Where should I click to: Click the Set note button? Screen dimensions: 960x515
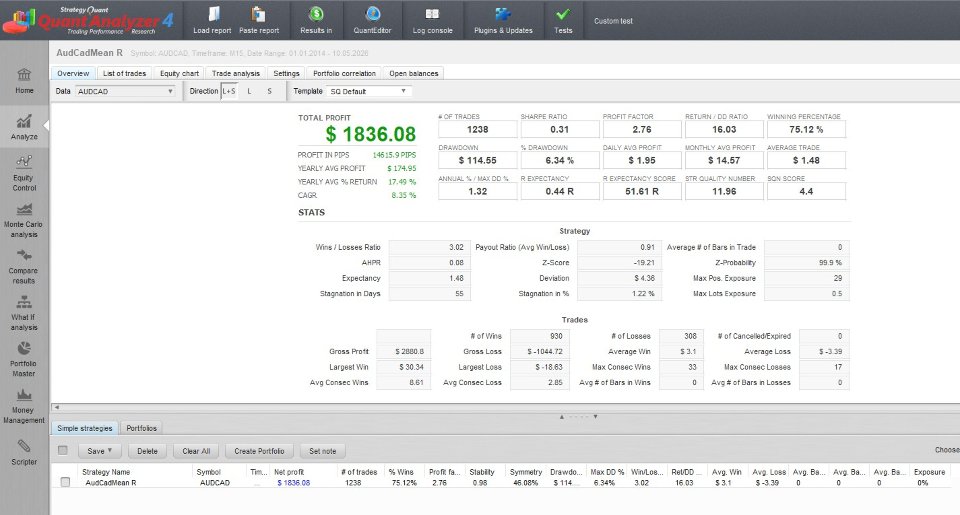(x=322, y=451)
